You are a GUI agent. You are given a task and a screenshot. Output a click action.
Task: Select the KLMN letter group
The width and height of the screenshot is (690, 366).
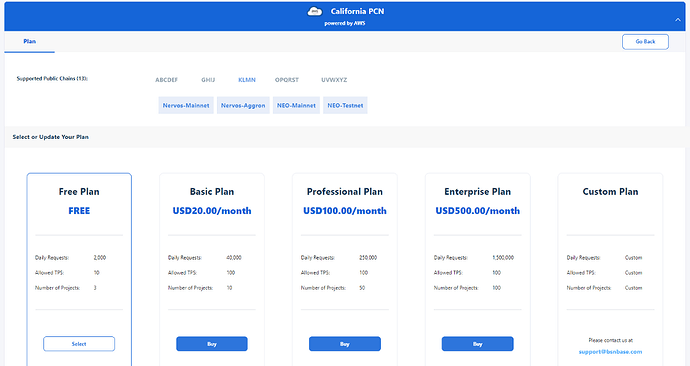[x=247, y=80]
